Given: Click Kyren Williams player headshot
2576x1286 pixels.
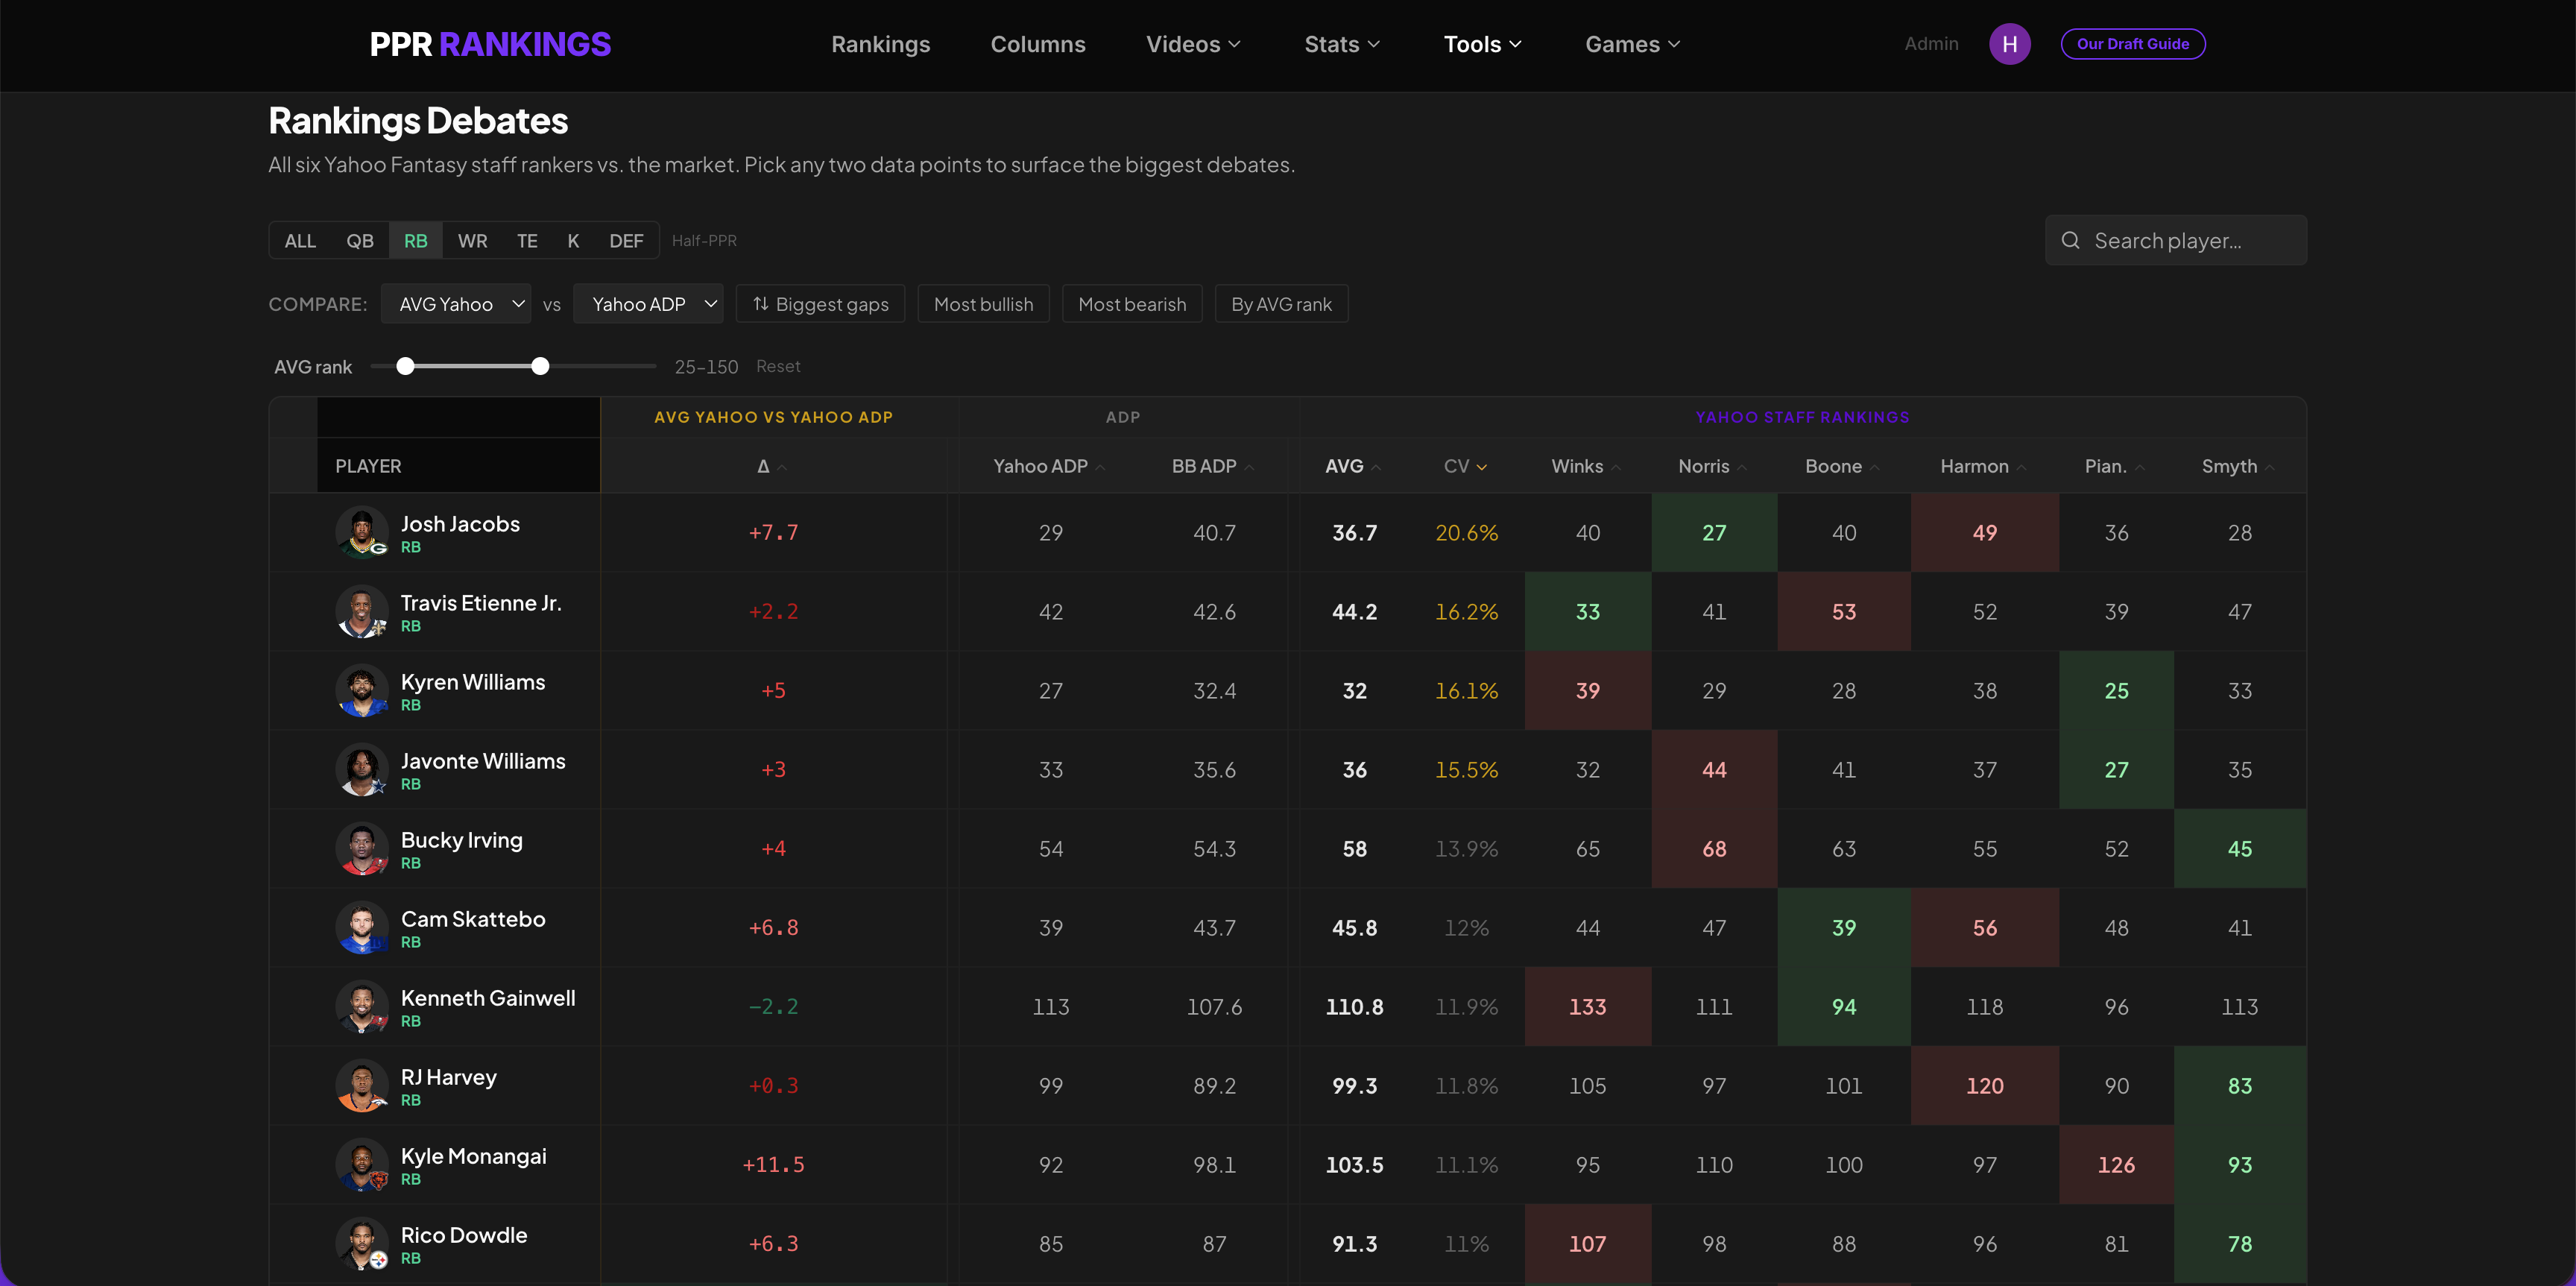Looking at the screenshot, I should coord(362,690).
